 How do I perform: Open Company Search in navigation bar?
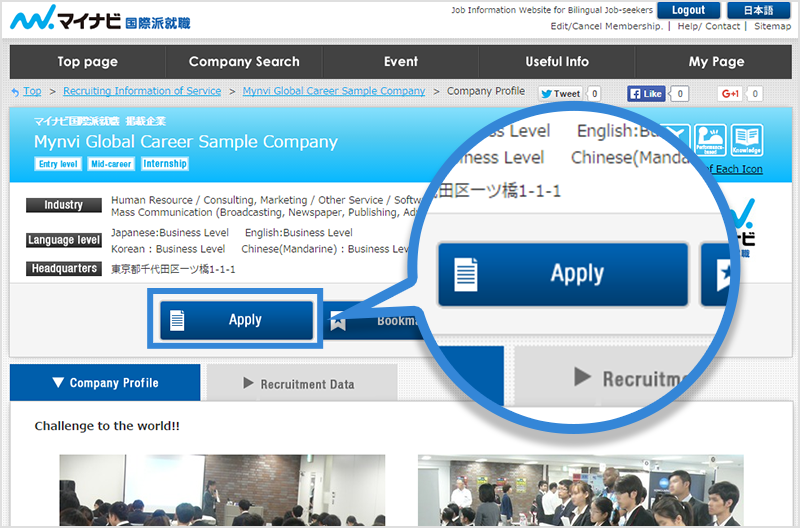click(244, 62)
